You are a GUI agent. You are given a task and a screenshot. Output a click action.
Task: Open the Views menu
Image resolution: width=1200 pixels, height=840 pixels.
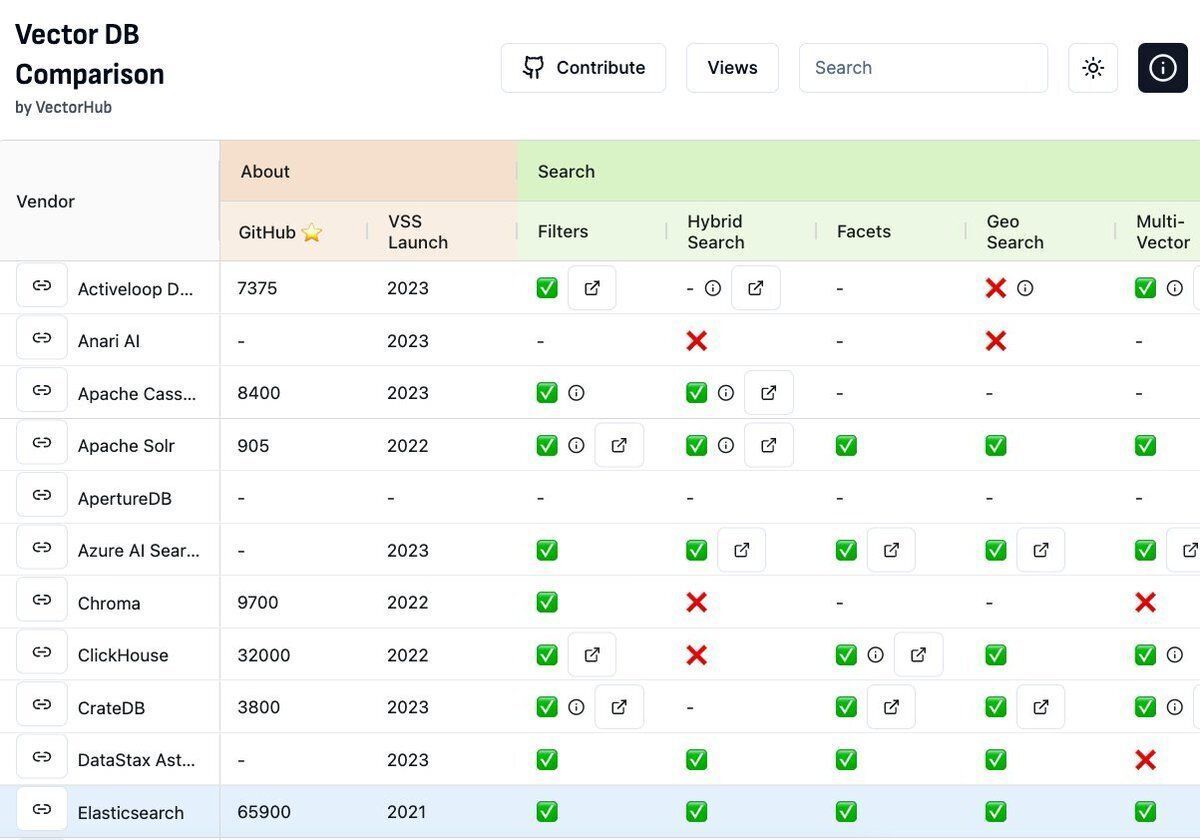[x=732, y=68]
